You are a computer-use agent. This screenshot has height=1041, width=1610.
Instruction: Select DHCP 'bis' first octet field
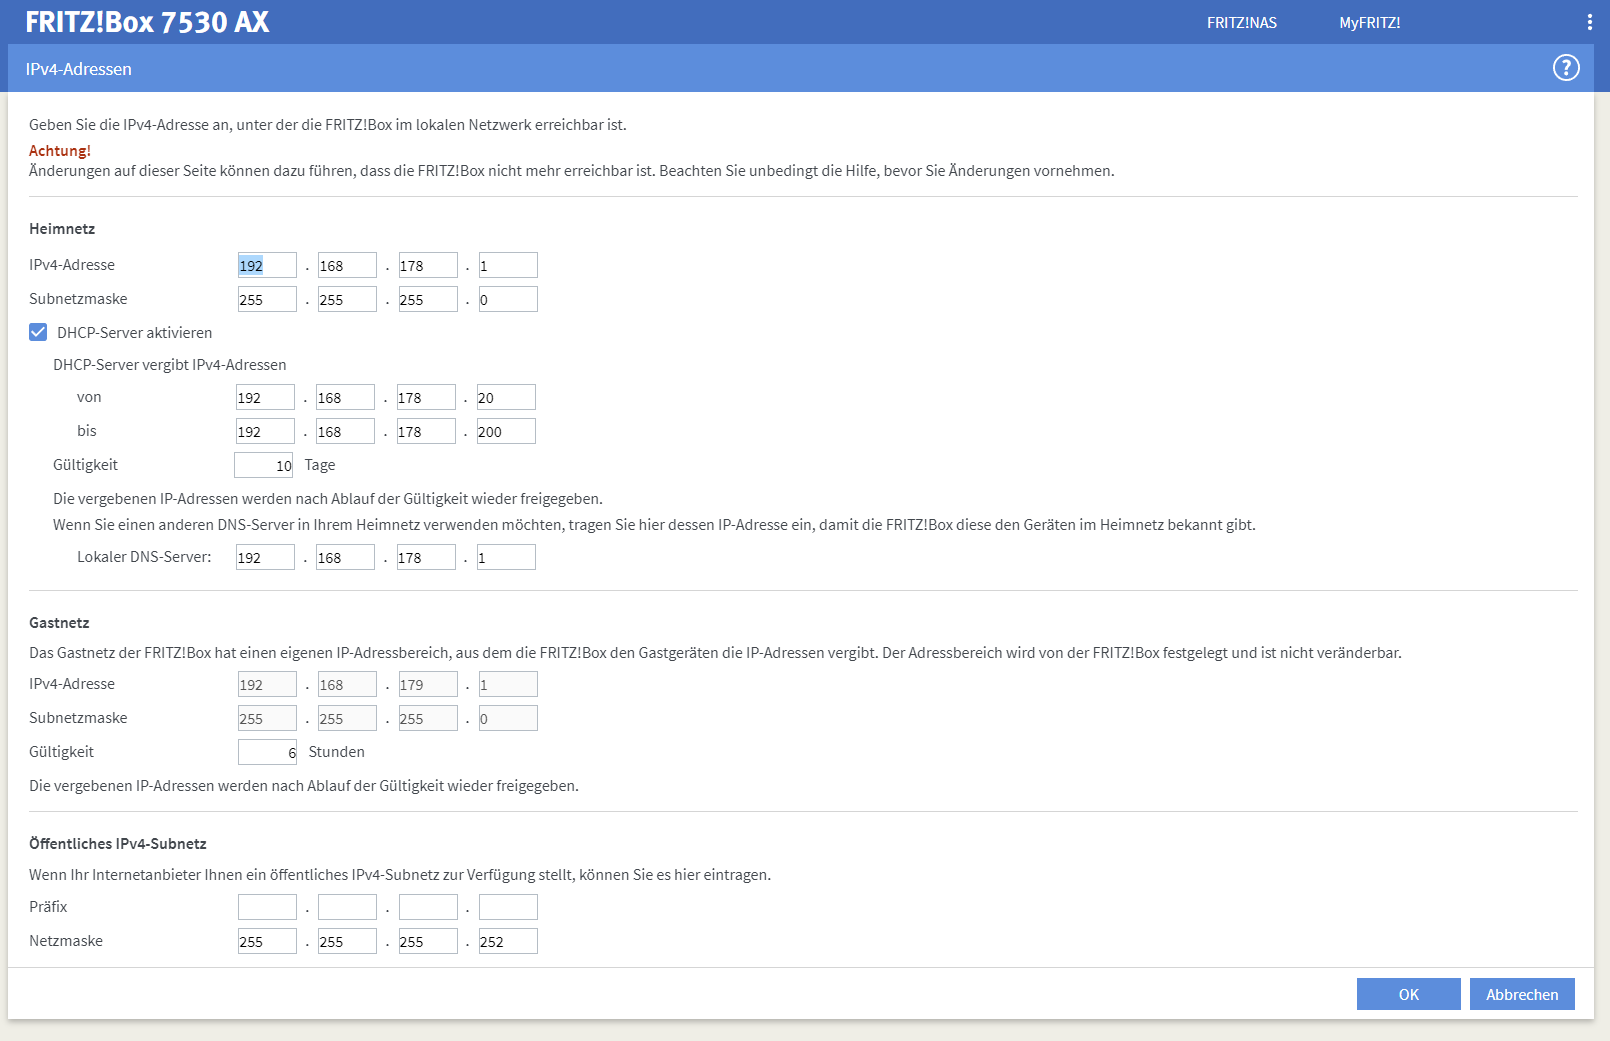coord(265,431)
